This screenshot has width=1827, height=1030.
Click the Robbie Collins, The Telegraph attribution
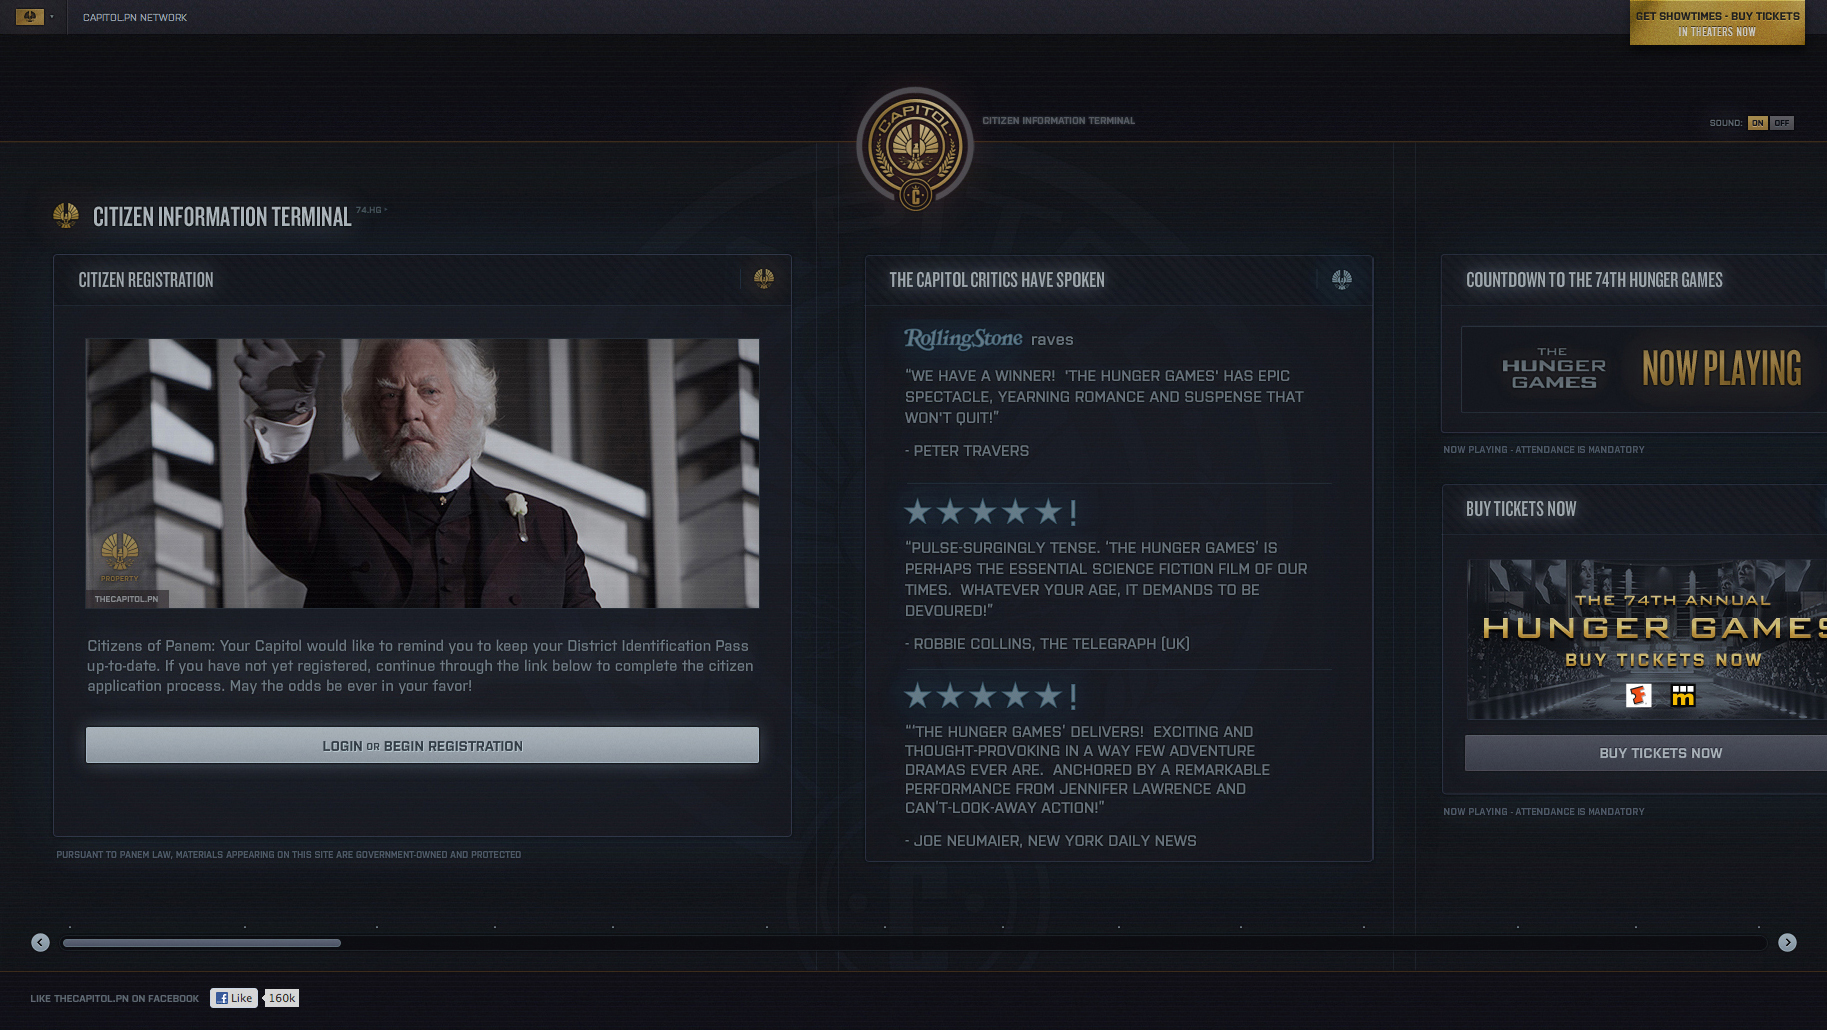tap(1047, 644)
